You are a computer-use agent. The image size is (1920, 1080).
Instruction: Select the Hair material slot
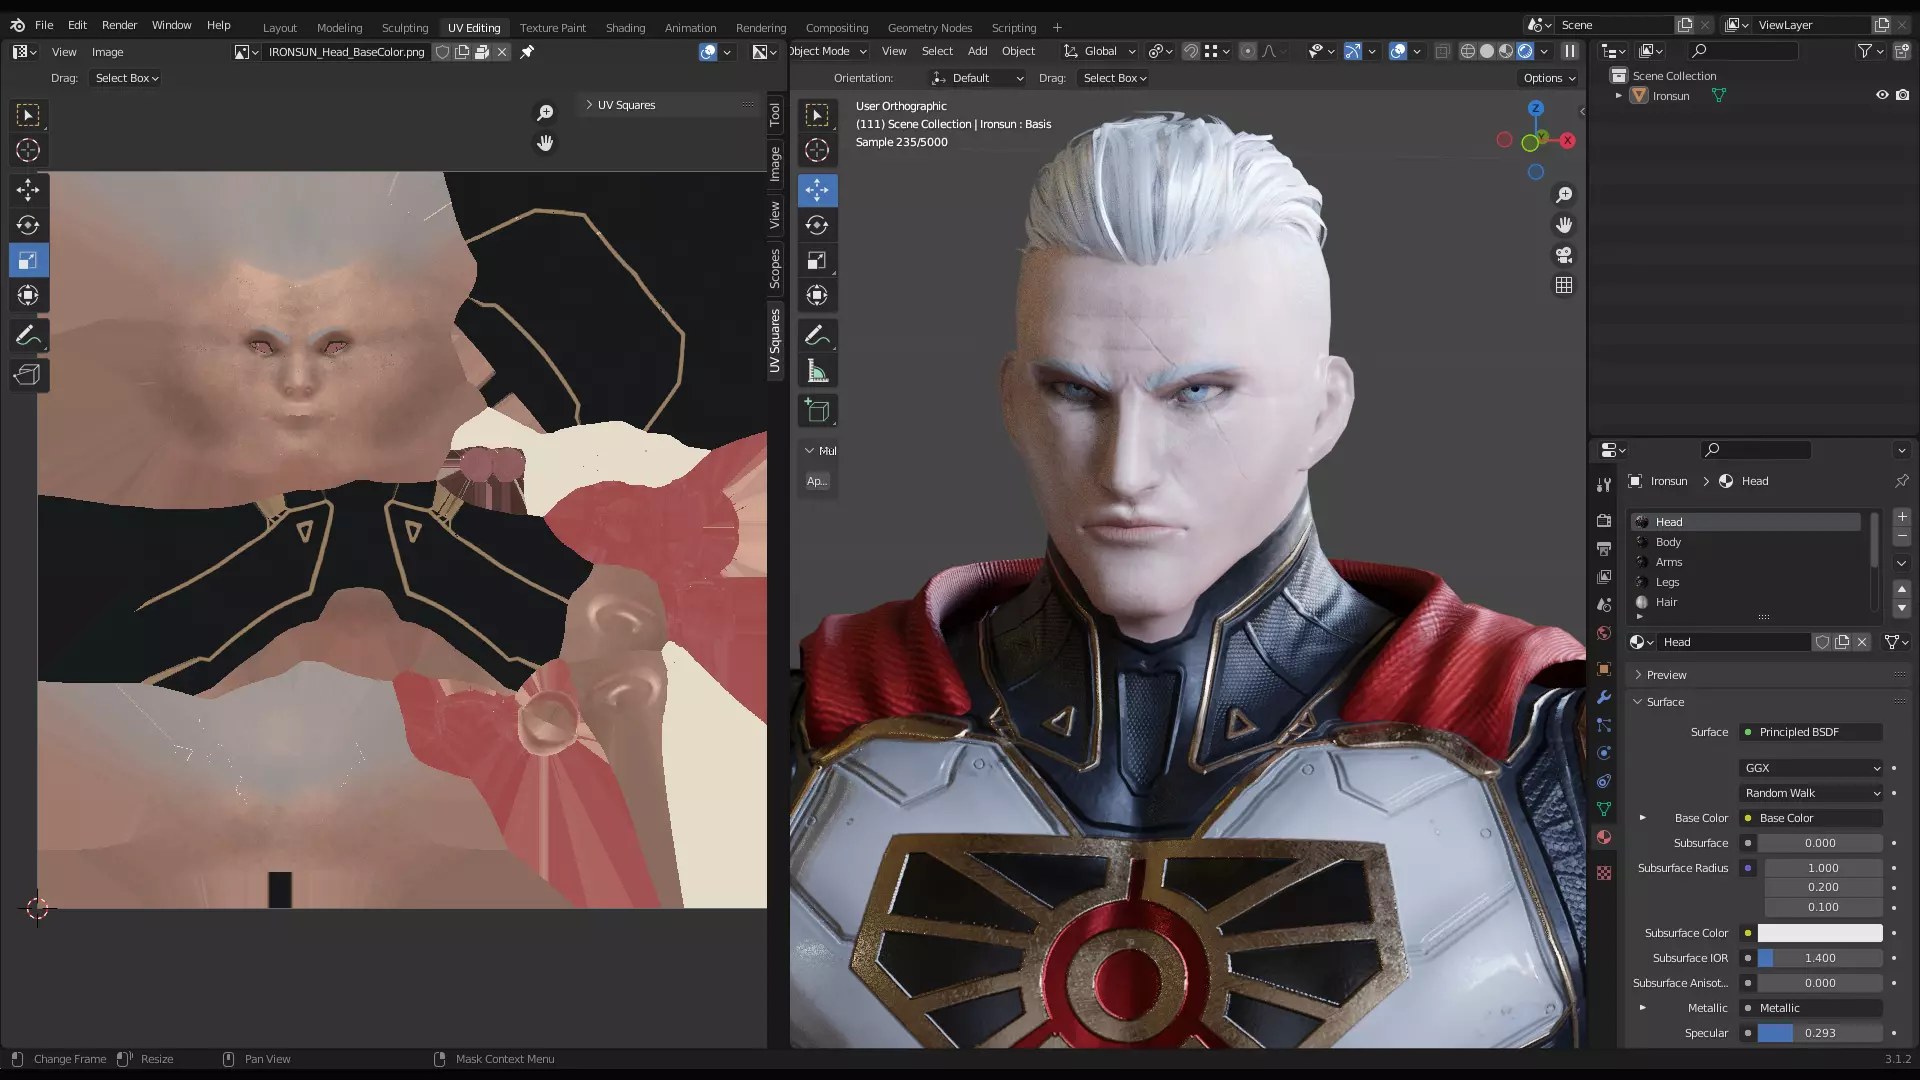(1746, 602)
